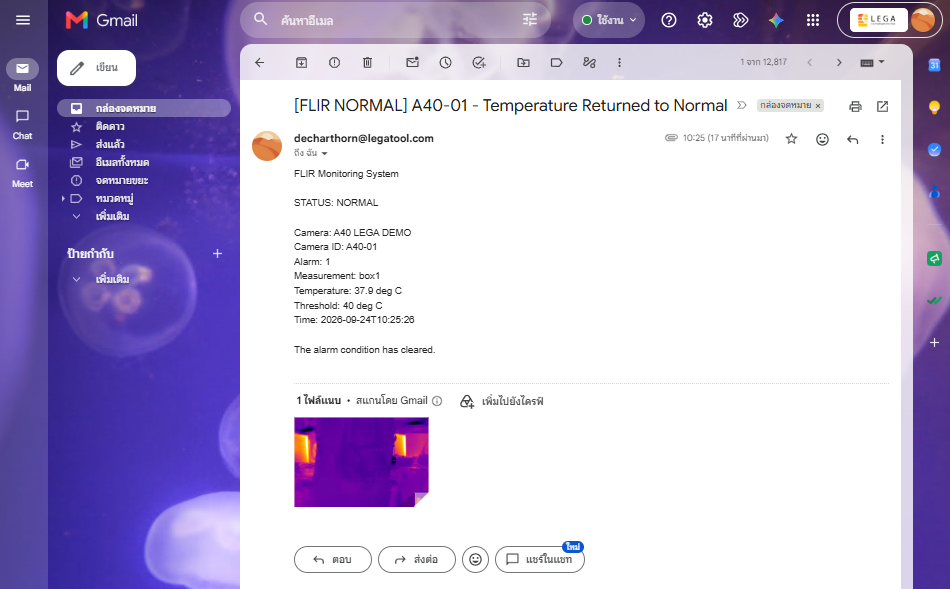The height and width of the screenshot is (589, 950).
Task: Select inbox กล่องจดหมาย folder
Action: tap(144, 108)
